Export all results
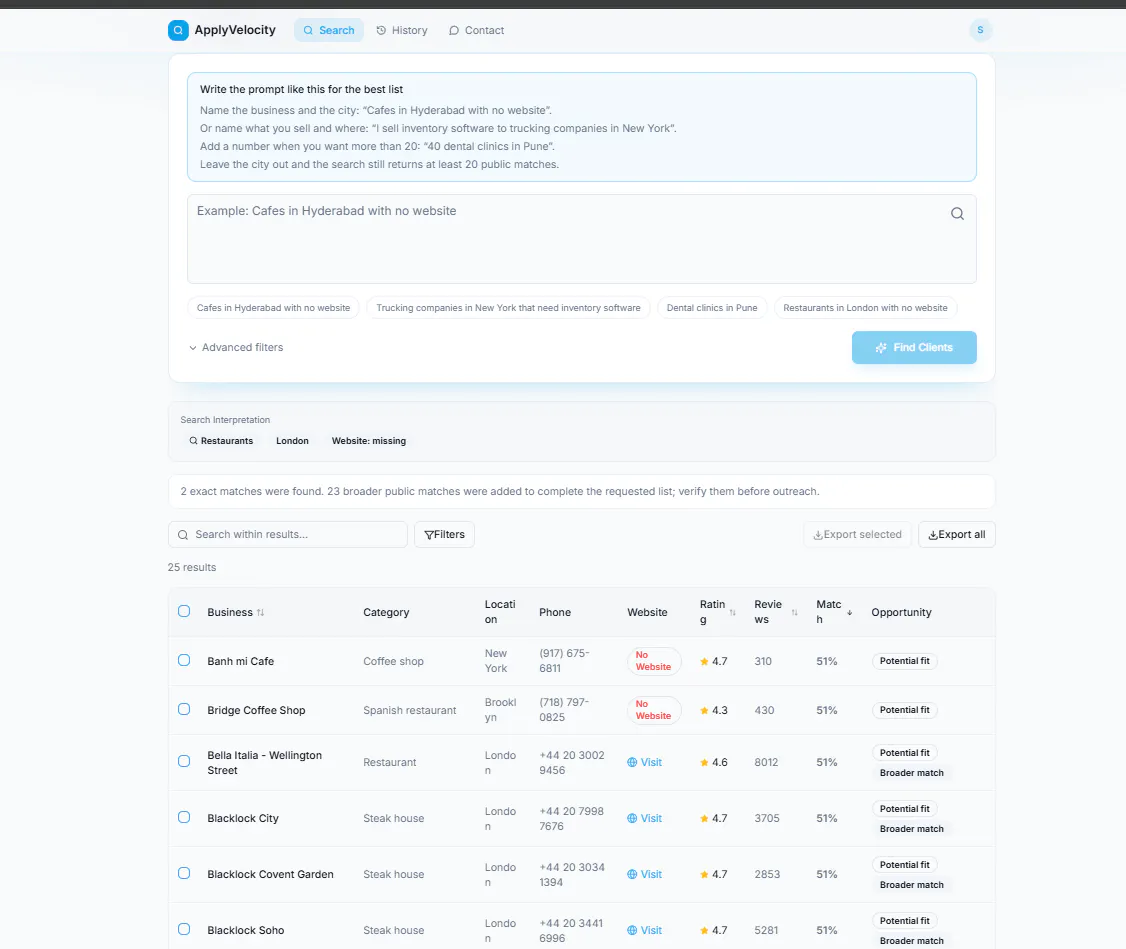Screen dimensions: 1126x949 (x=957, y=535)
